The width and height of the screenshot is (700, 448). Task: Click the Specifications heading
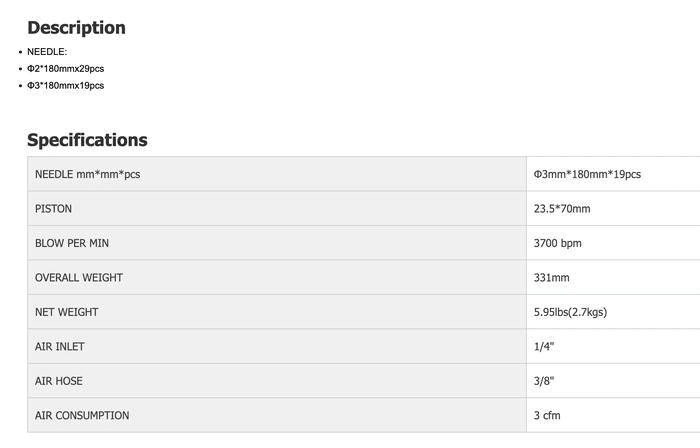click(87, 140)
